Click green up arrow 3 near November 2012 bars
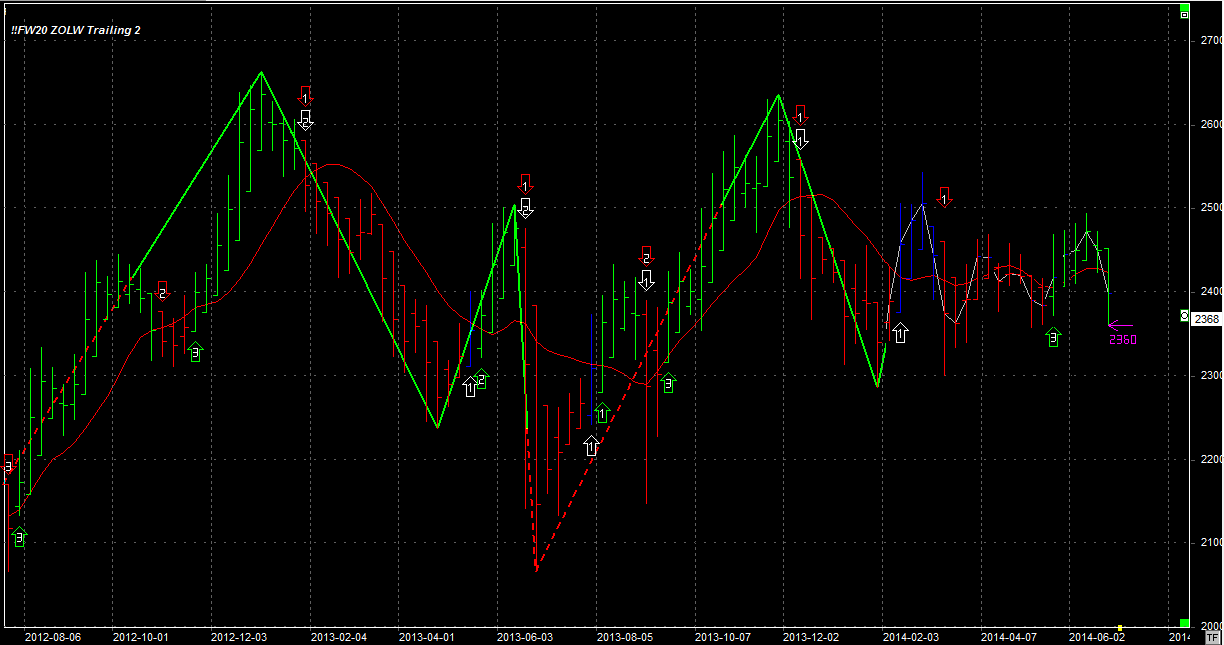 coord(195,352)
